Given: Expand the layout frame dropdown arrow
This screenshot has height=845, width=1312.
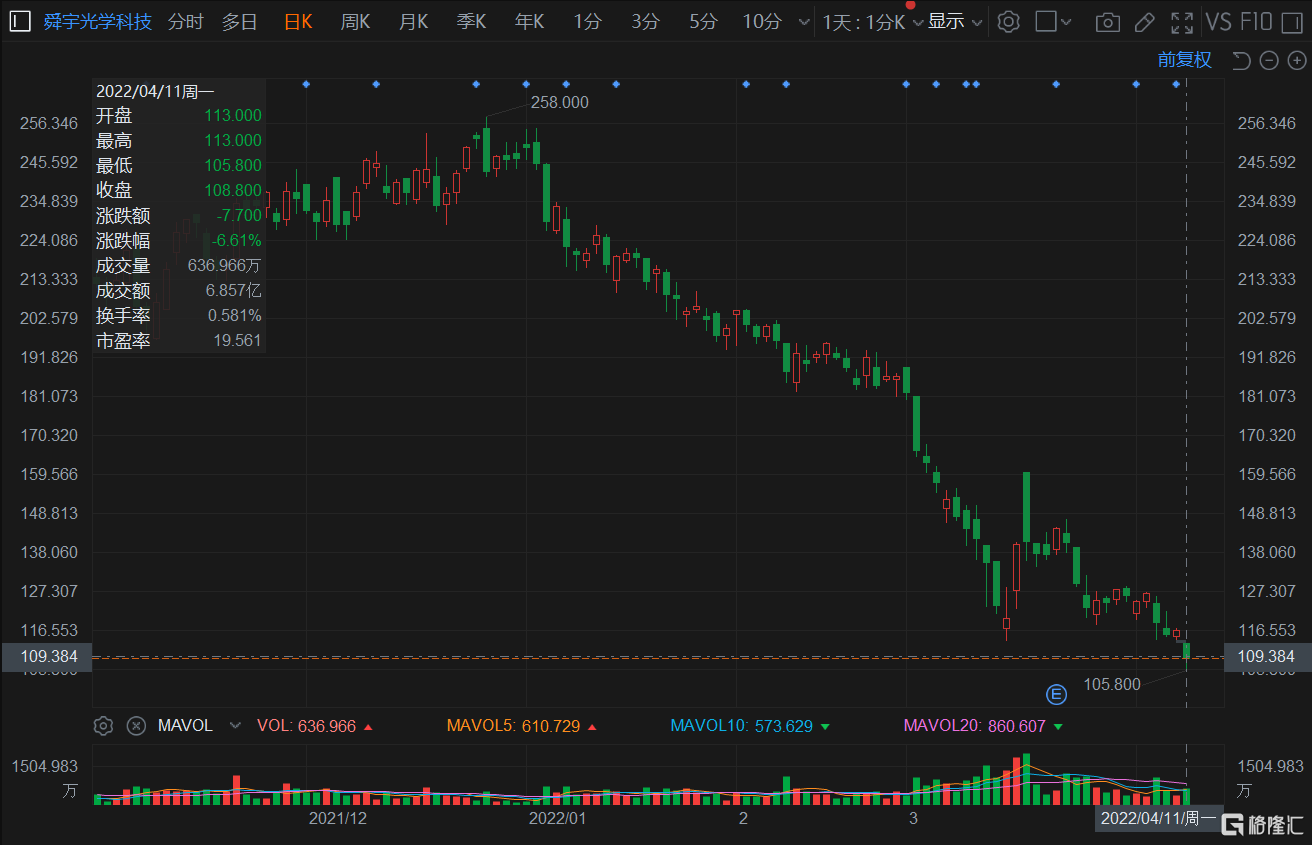Looking at the screenshot, I should coord(1066,22).
